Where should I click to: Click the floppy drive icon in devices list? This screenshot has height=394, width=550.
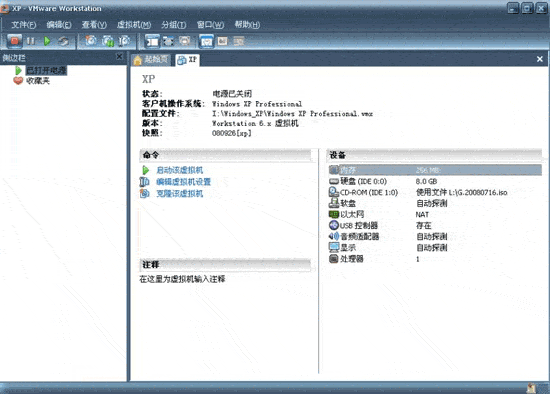pos(334,203)
